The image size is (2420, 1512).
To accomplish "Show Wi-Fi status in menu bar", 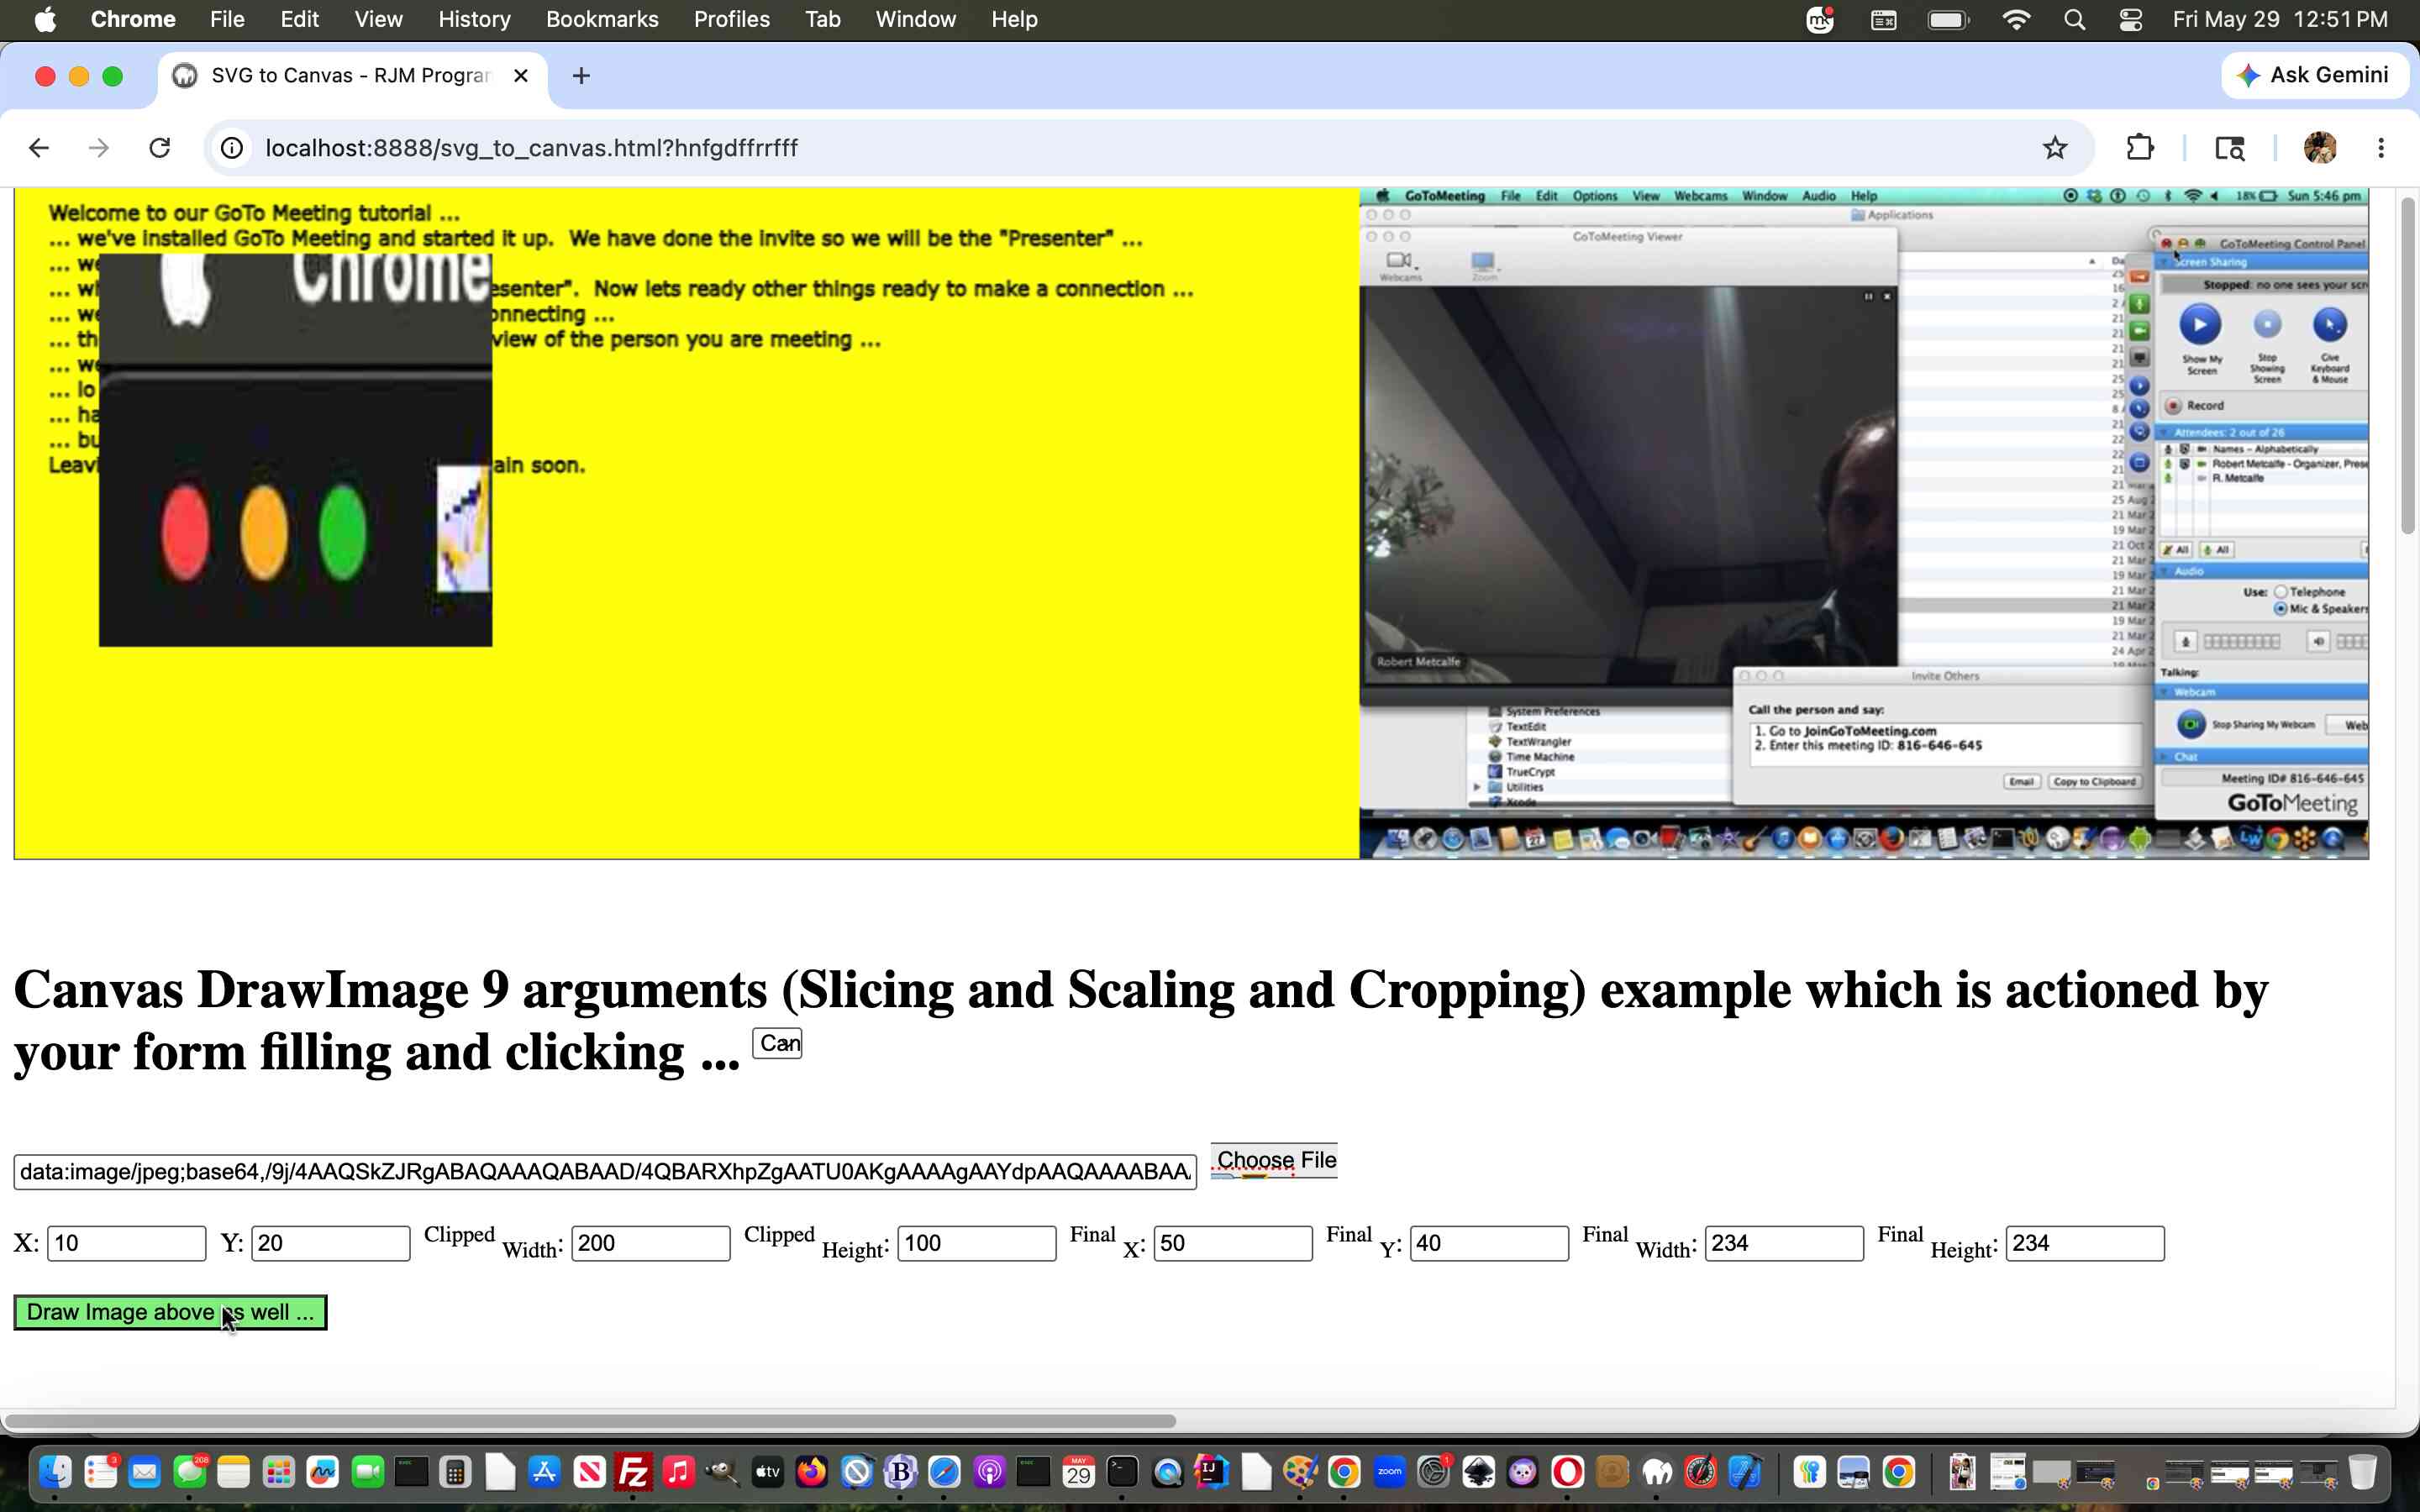I will click(2016, 19).
